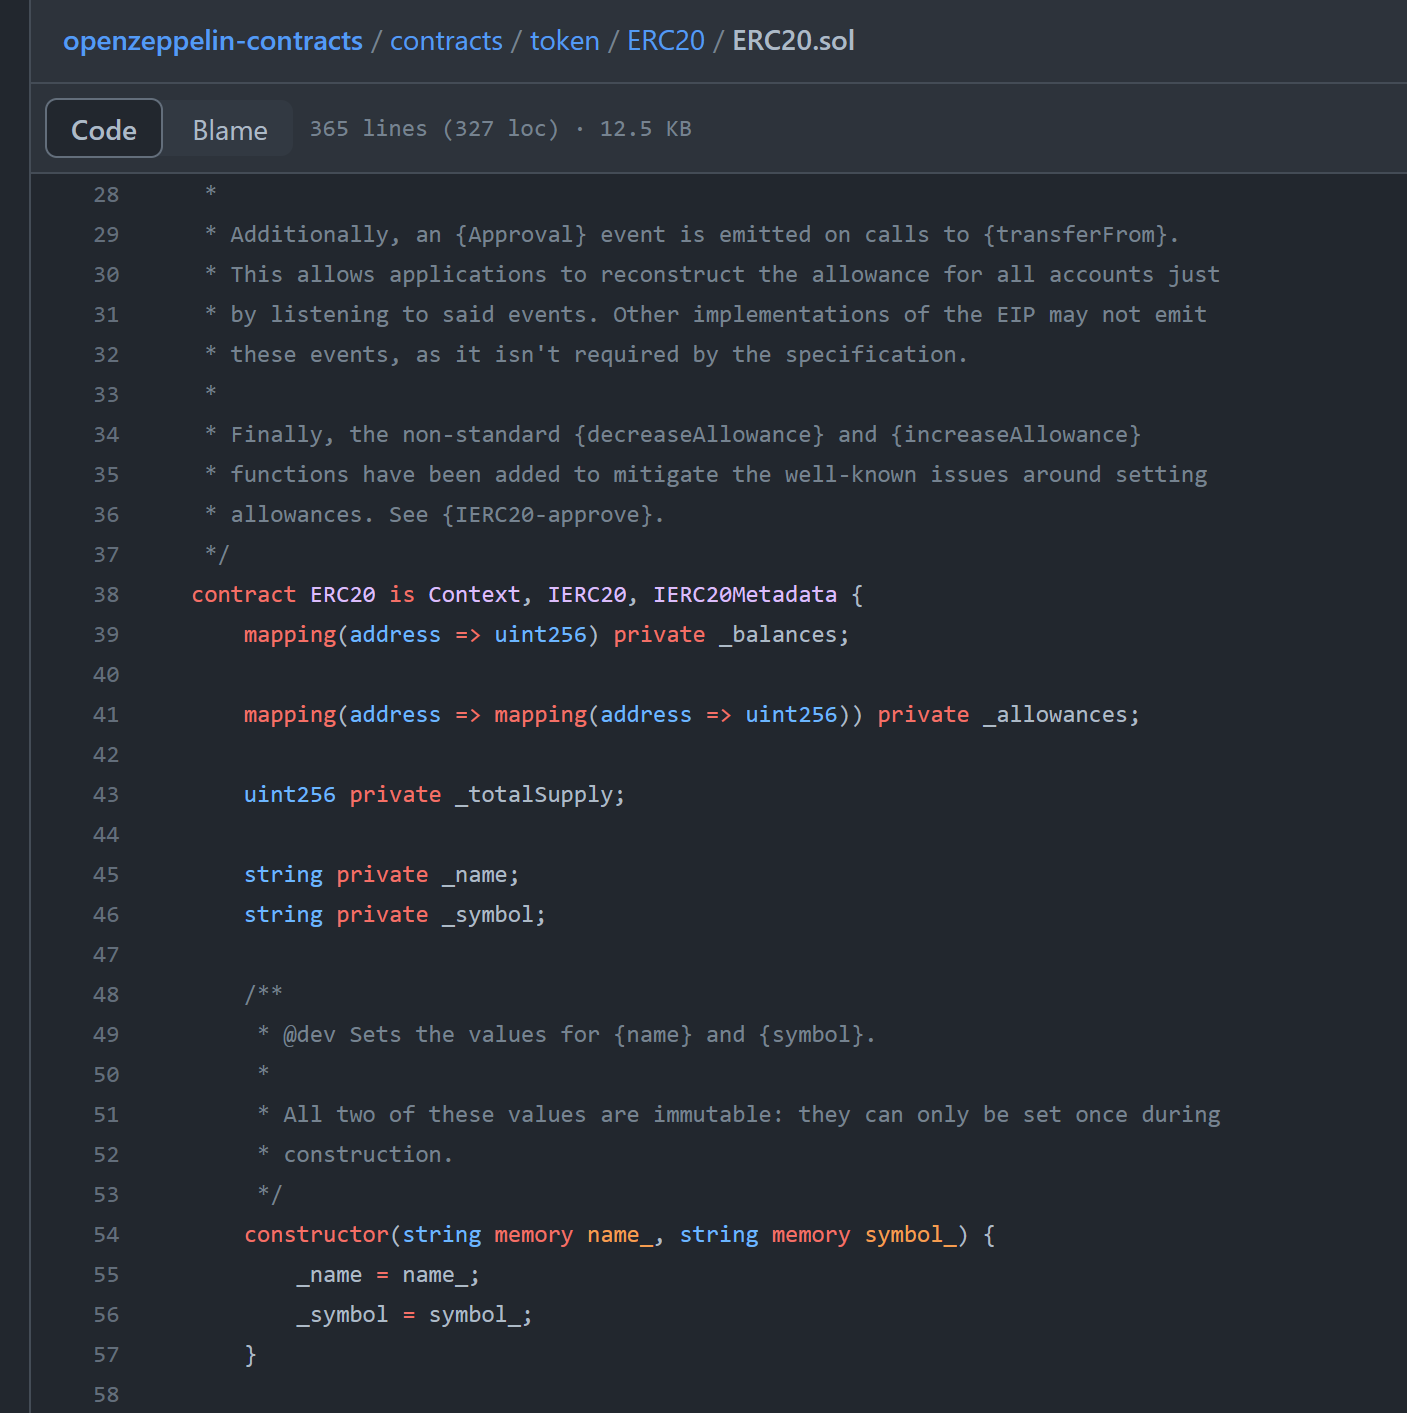Select the Code view tab

pos(104,130)
